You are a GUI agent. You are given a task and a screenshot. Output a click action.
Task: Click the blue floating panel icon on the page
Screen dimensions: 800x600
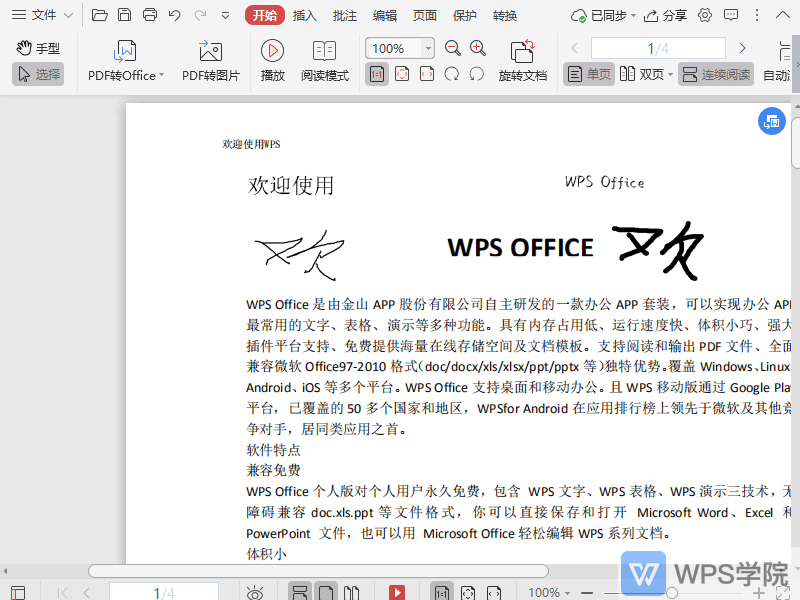[771, 121]
